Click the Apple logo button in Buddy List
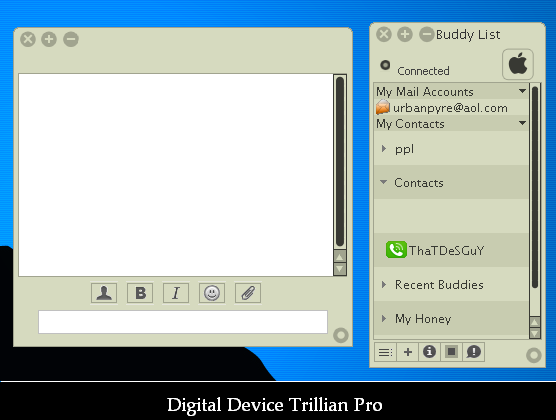 [518, 64]
